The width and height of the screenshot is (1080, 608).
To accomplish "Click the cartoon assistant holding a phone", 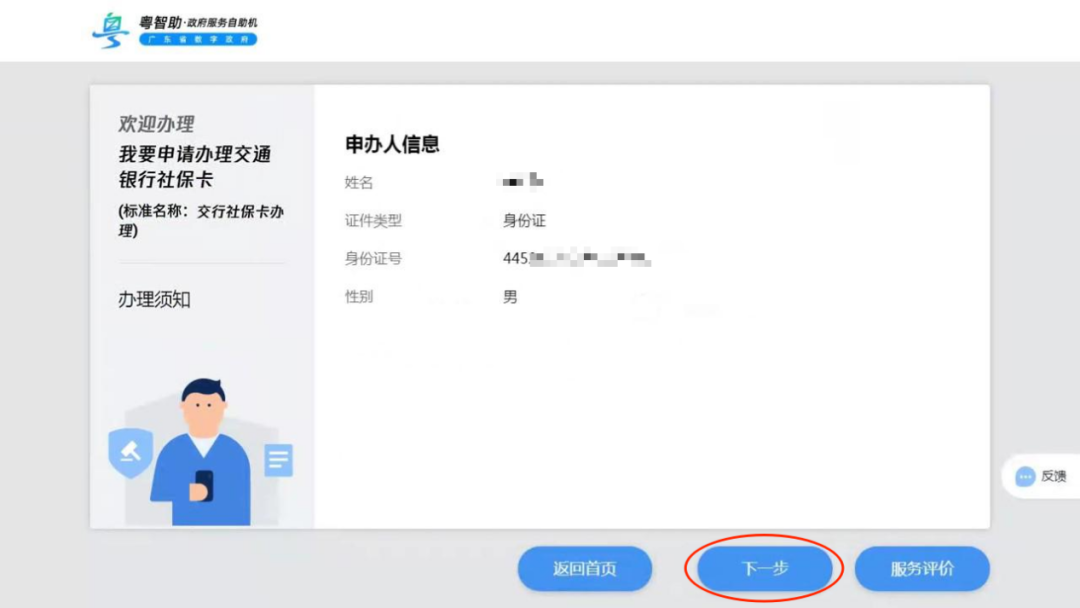I will click(205, 440).
